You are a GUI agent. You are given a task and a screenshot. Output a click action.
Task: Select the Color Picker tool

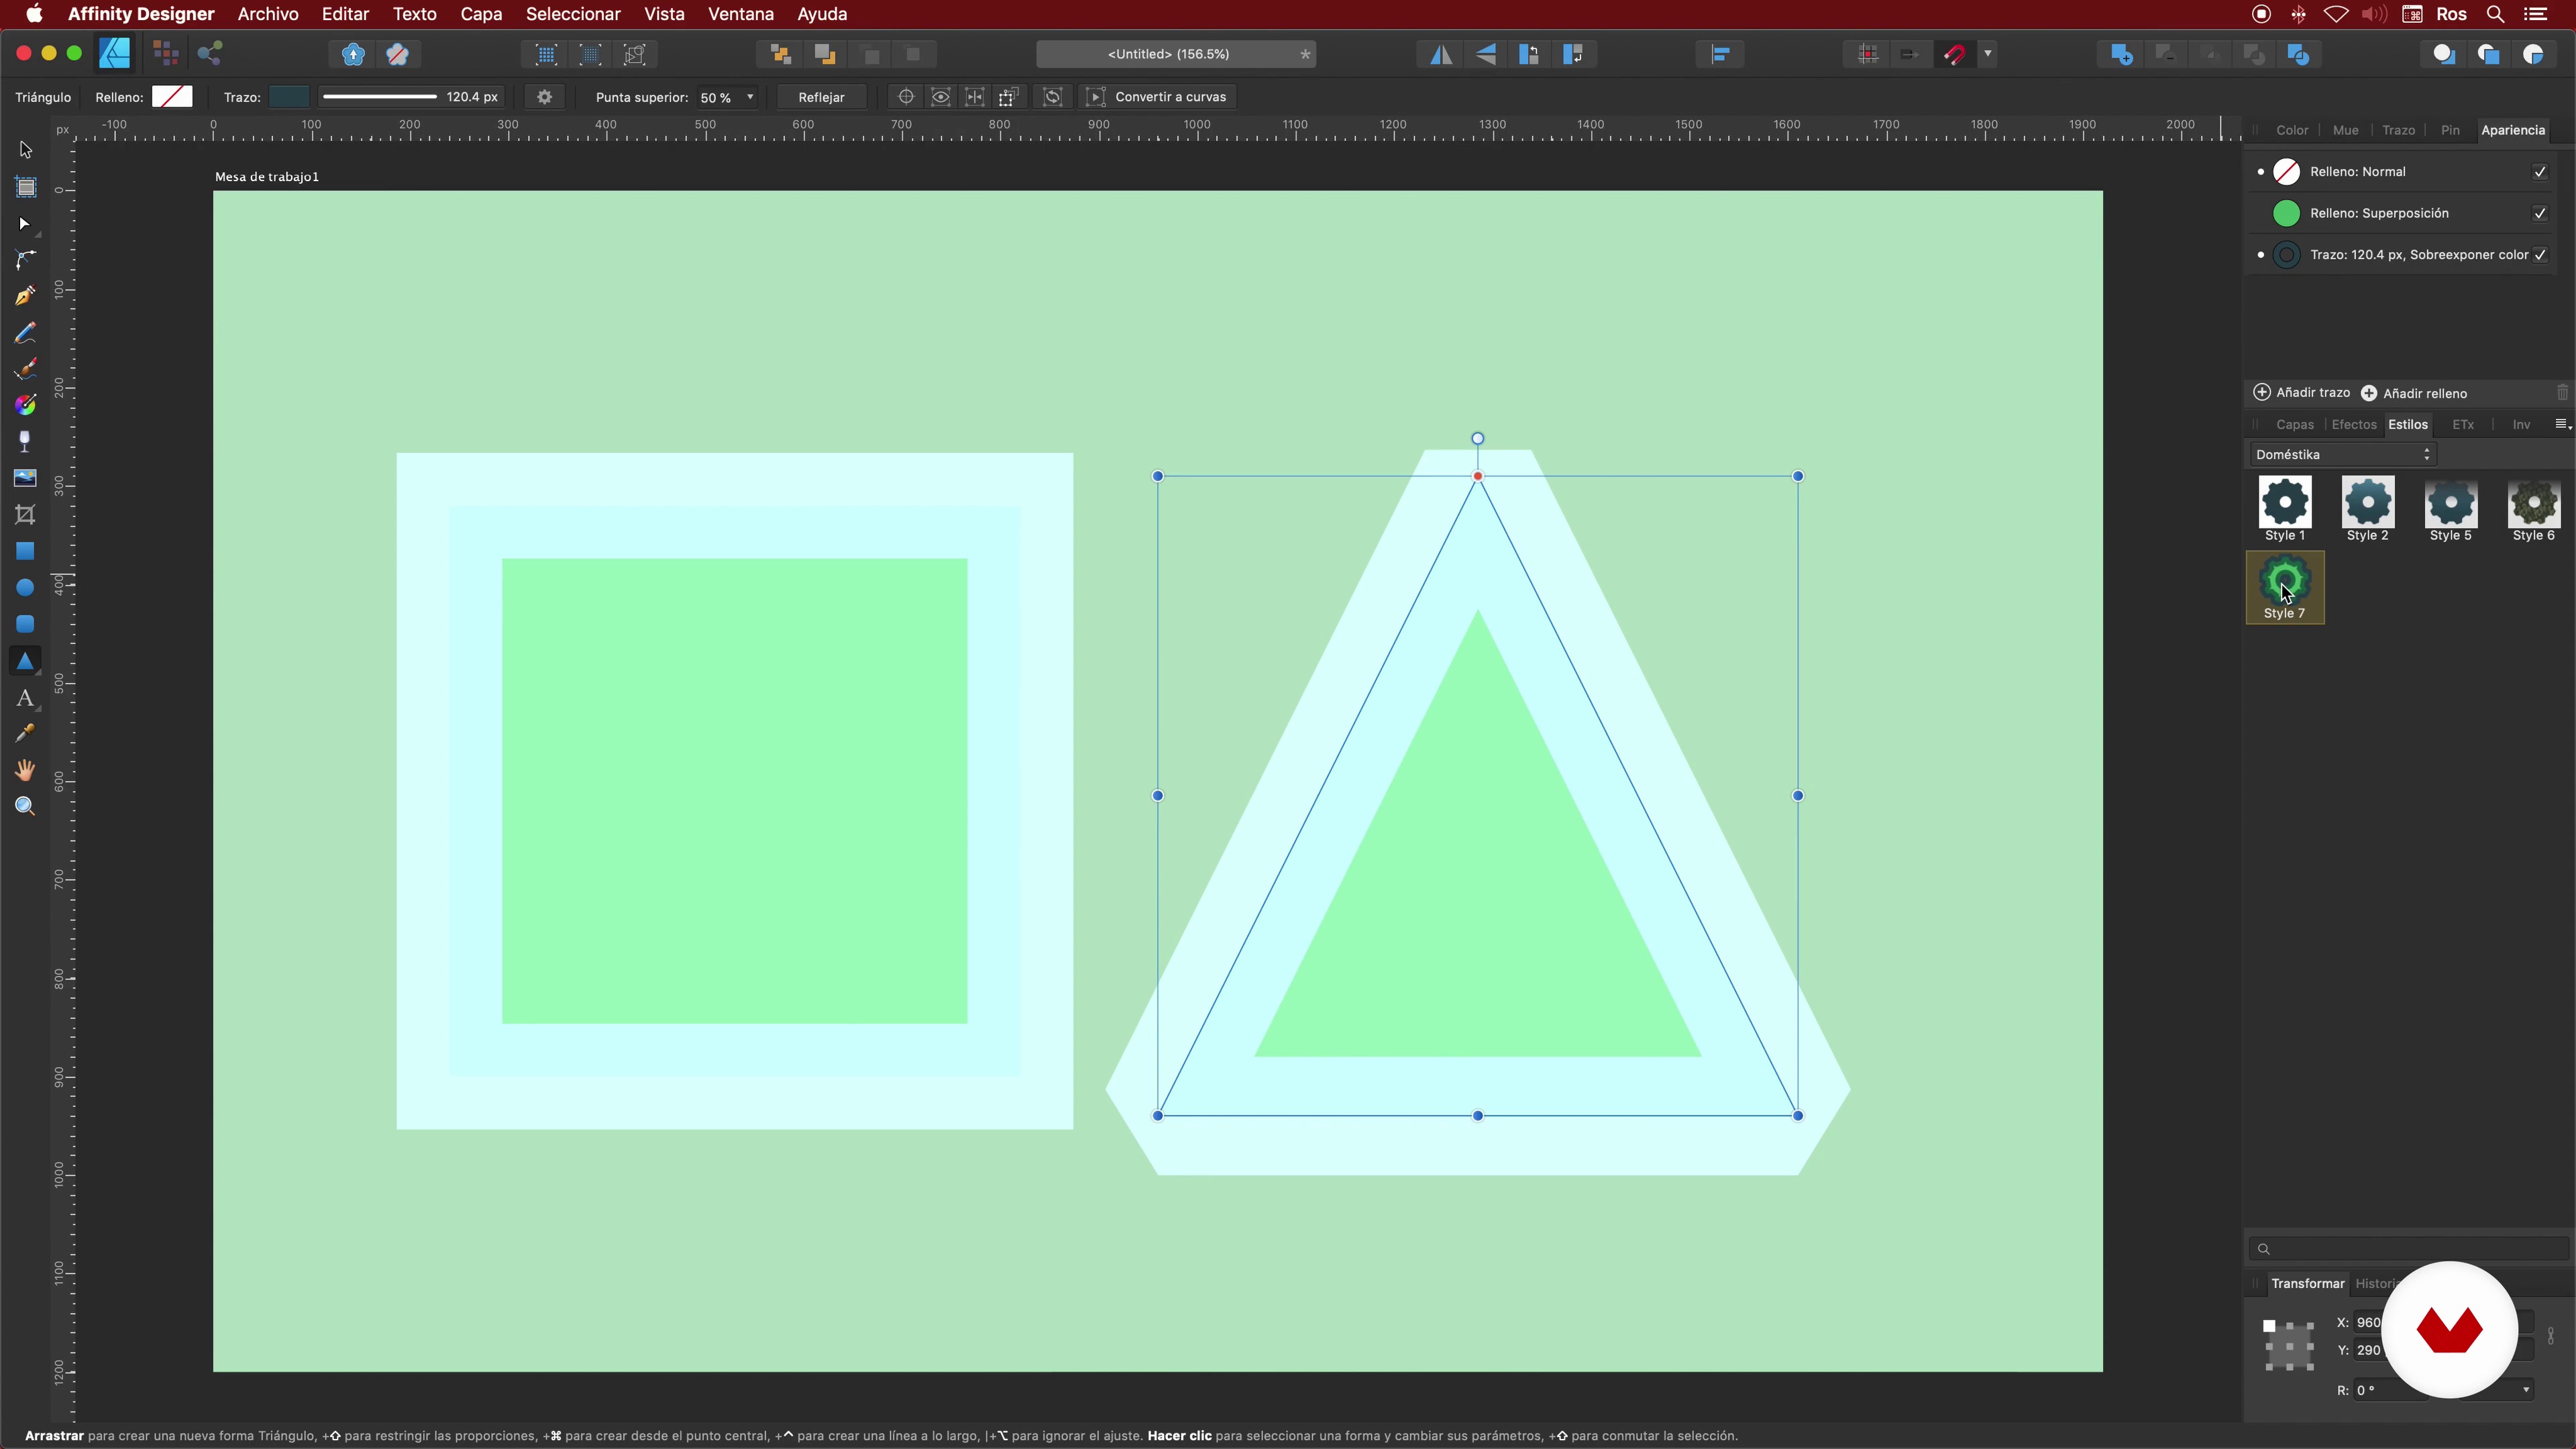pos(25,734)
